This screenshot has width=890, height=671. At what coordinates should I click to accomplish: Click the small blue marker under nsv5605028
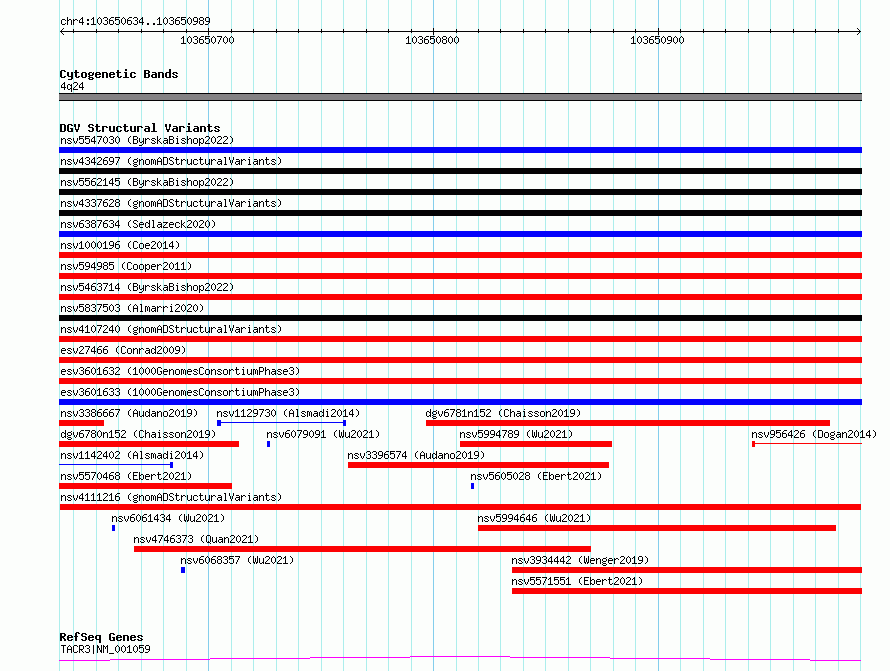(x=472, y=486)
